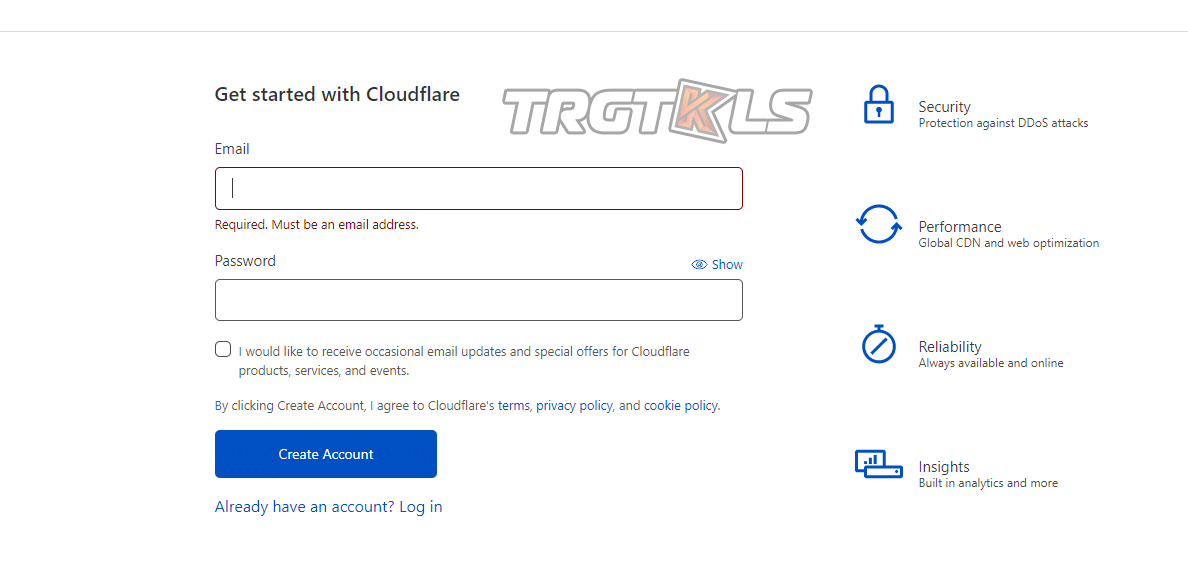Viewport: 1188px width, 578px height.
Task: Click the Create Account button
Action: tap(326, 454)
